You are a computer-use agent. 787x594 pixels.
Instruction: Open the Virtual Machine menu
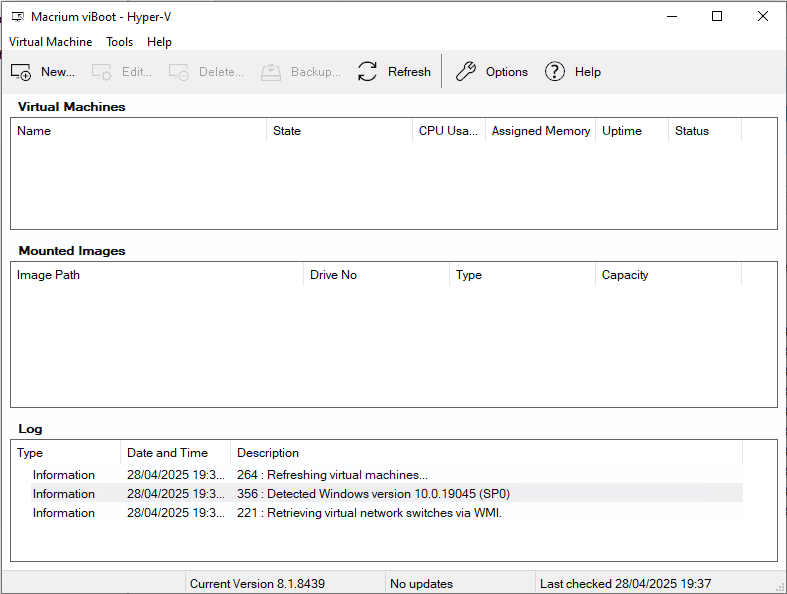[x=50, y=42]
